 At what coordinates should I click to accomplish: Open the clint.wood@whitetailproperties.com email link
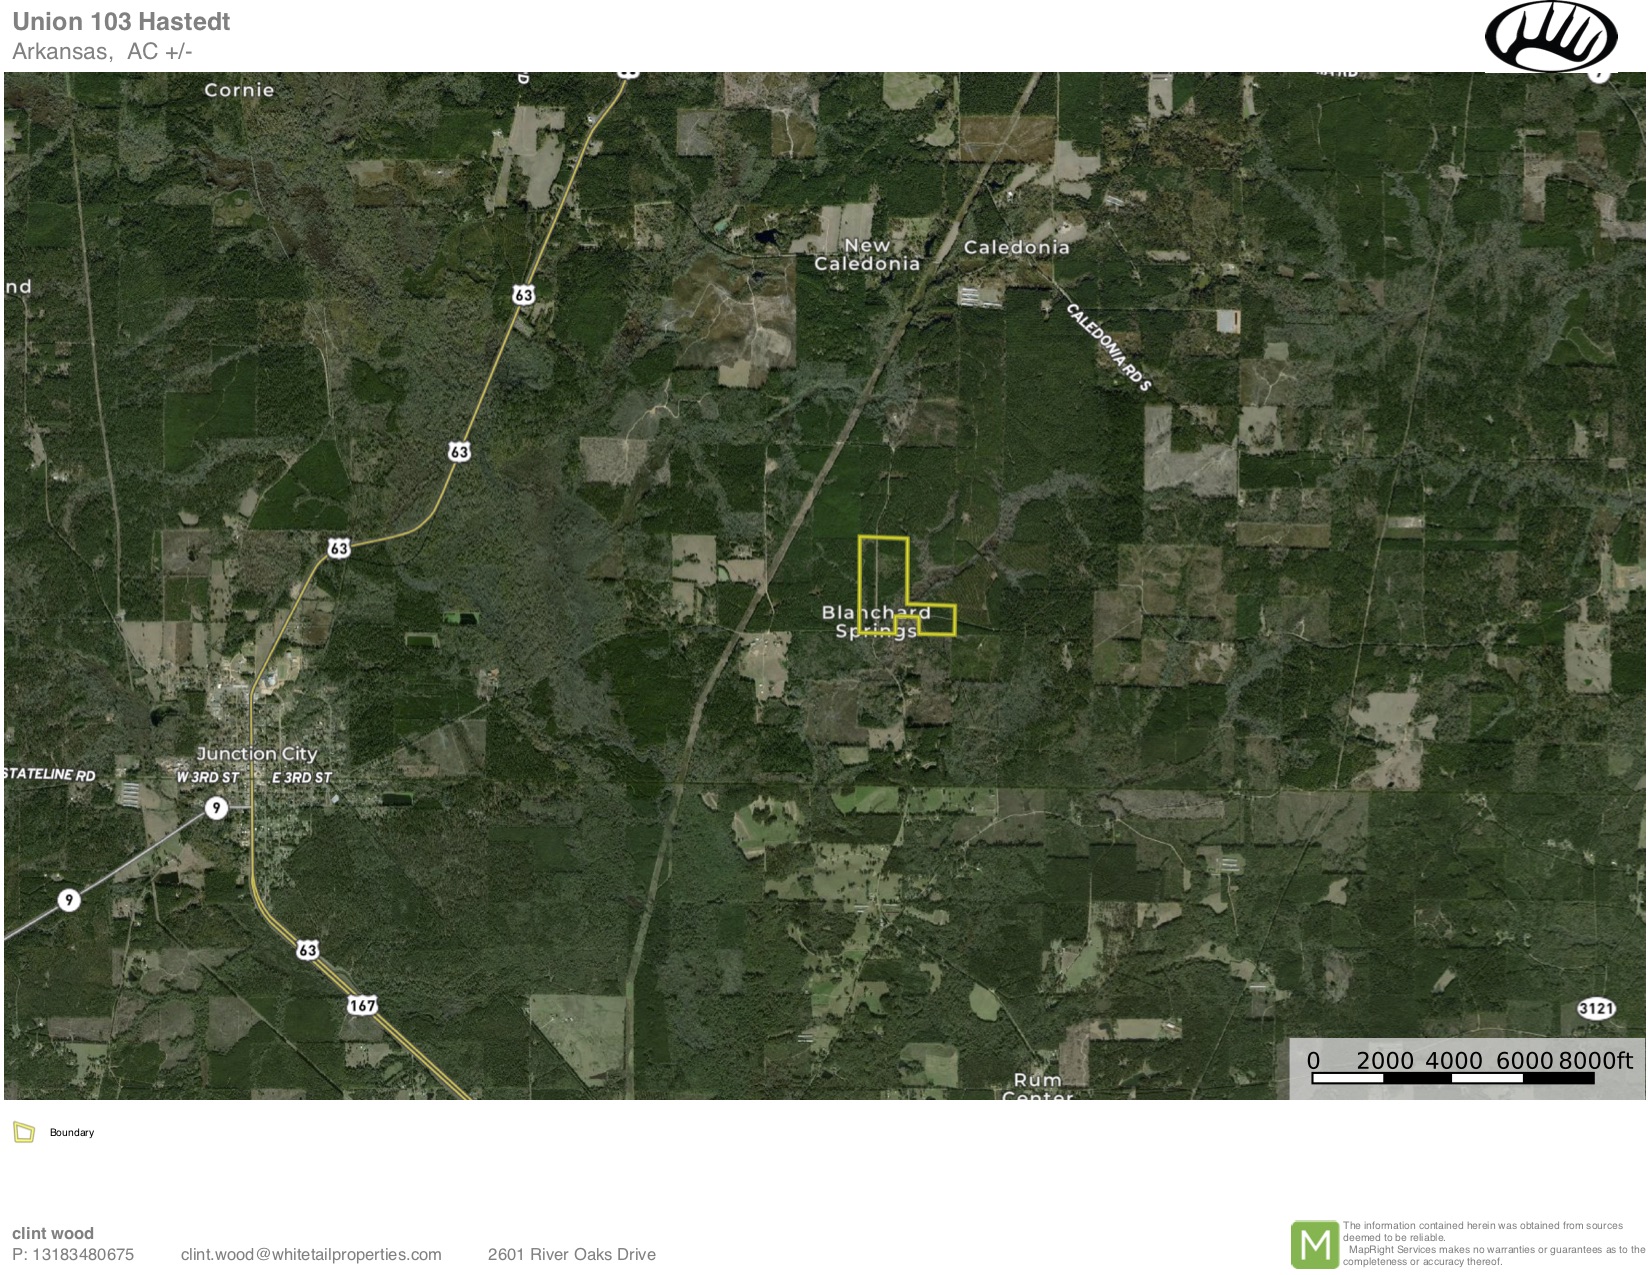tap(311, 1254)
